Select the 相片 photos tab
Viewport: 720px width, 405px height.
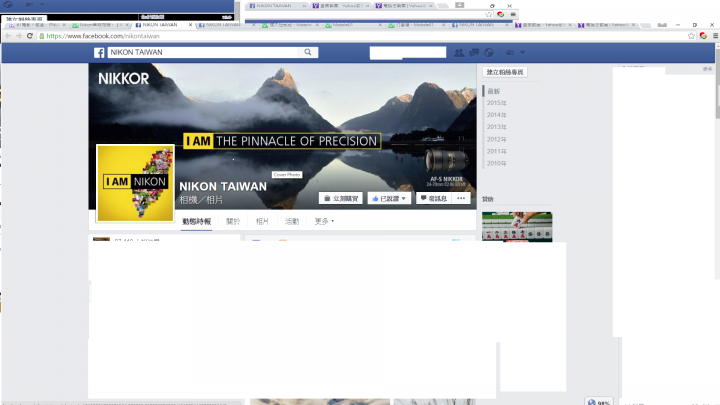click(262, 221)
